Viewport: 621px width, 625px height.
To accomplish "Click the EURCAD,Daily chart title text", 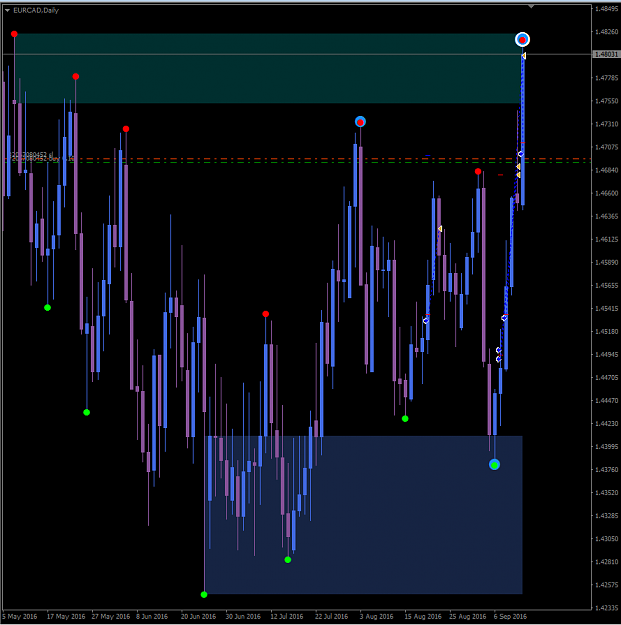I will 36,10.
